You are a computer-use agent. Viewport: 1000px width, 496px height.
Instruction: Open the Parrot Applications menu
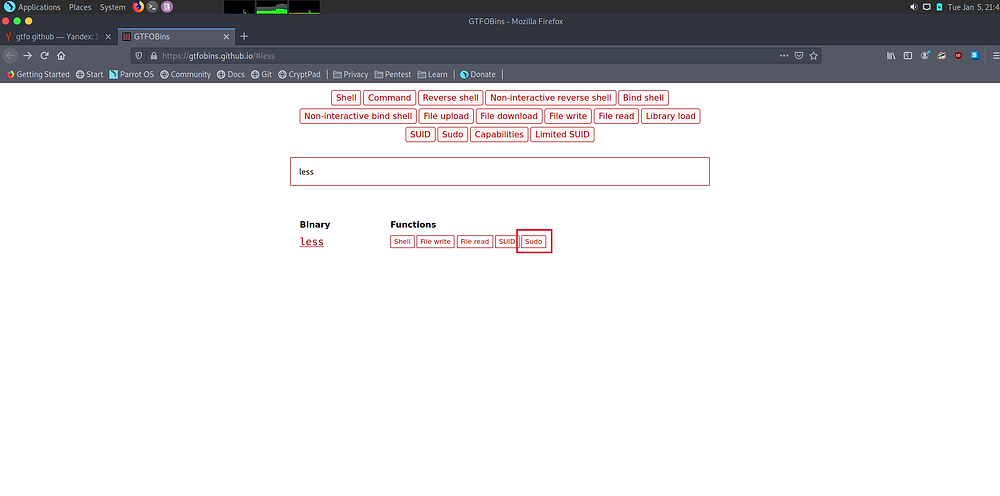click(x=33, y=7)
